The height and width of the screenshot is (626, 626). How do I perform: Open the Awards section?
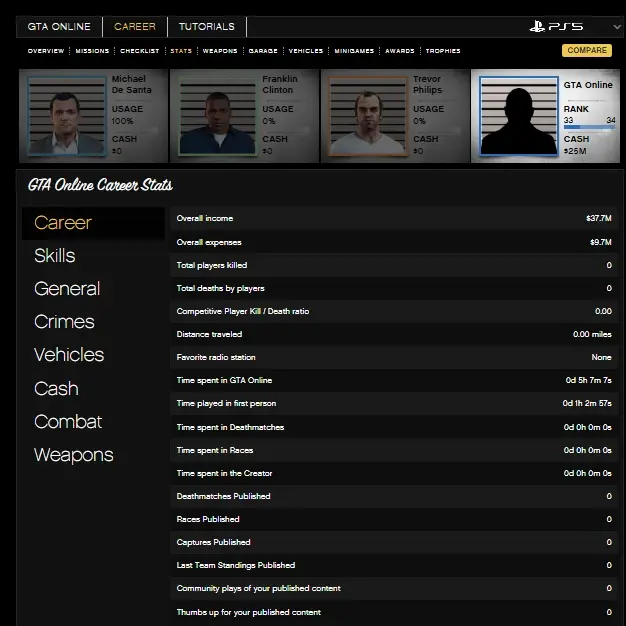[x=400, y=51]
